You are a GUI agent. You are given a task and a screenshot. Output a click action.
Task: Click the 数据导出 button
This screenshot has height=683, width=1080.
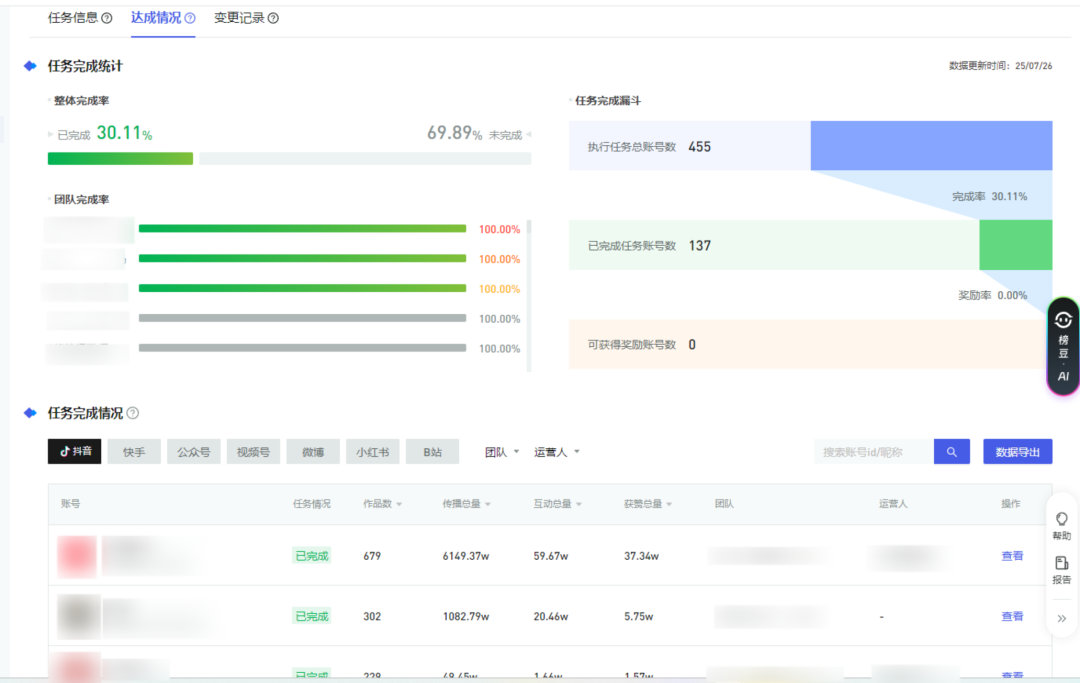tap(1017, 452)
